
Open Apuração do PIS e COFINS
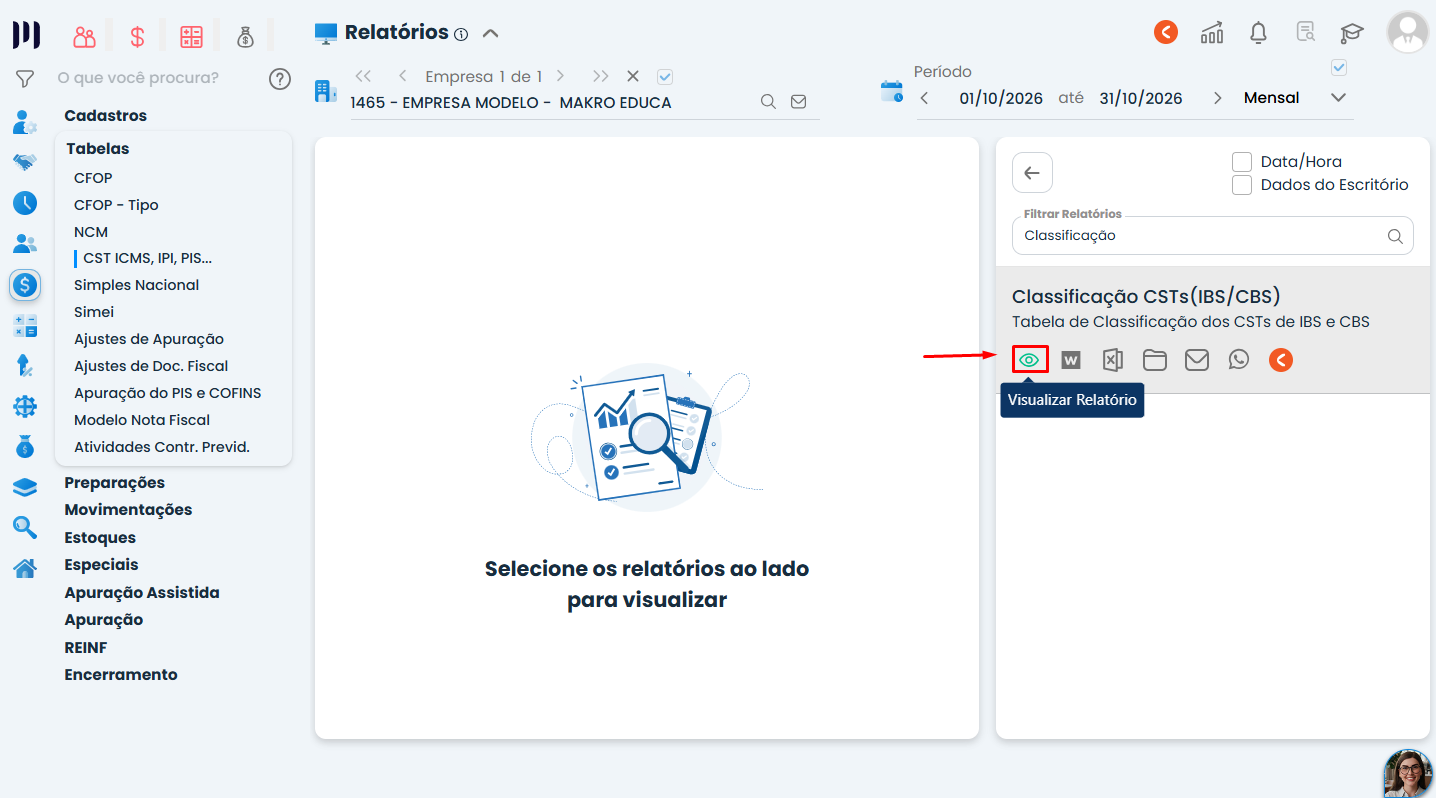168,393
